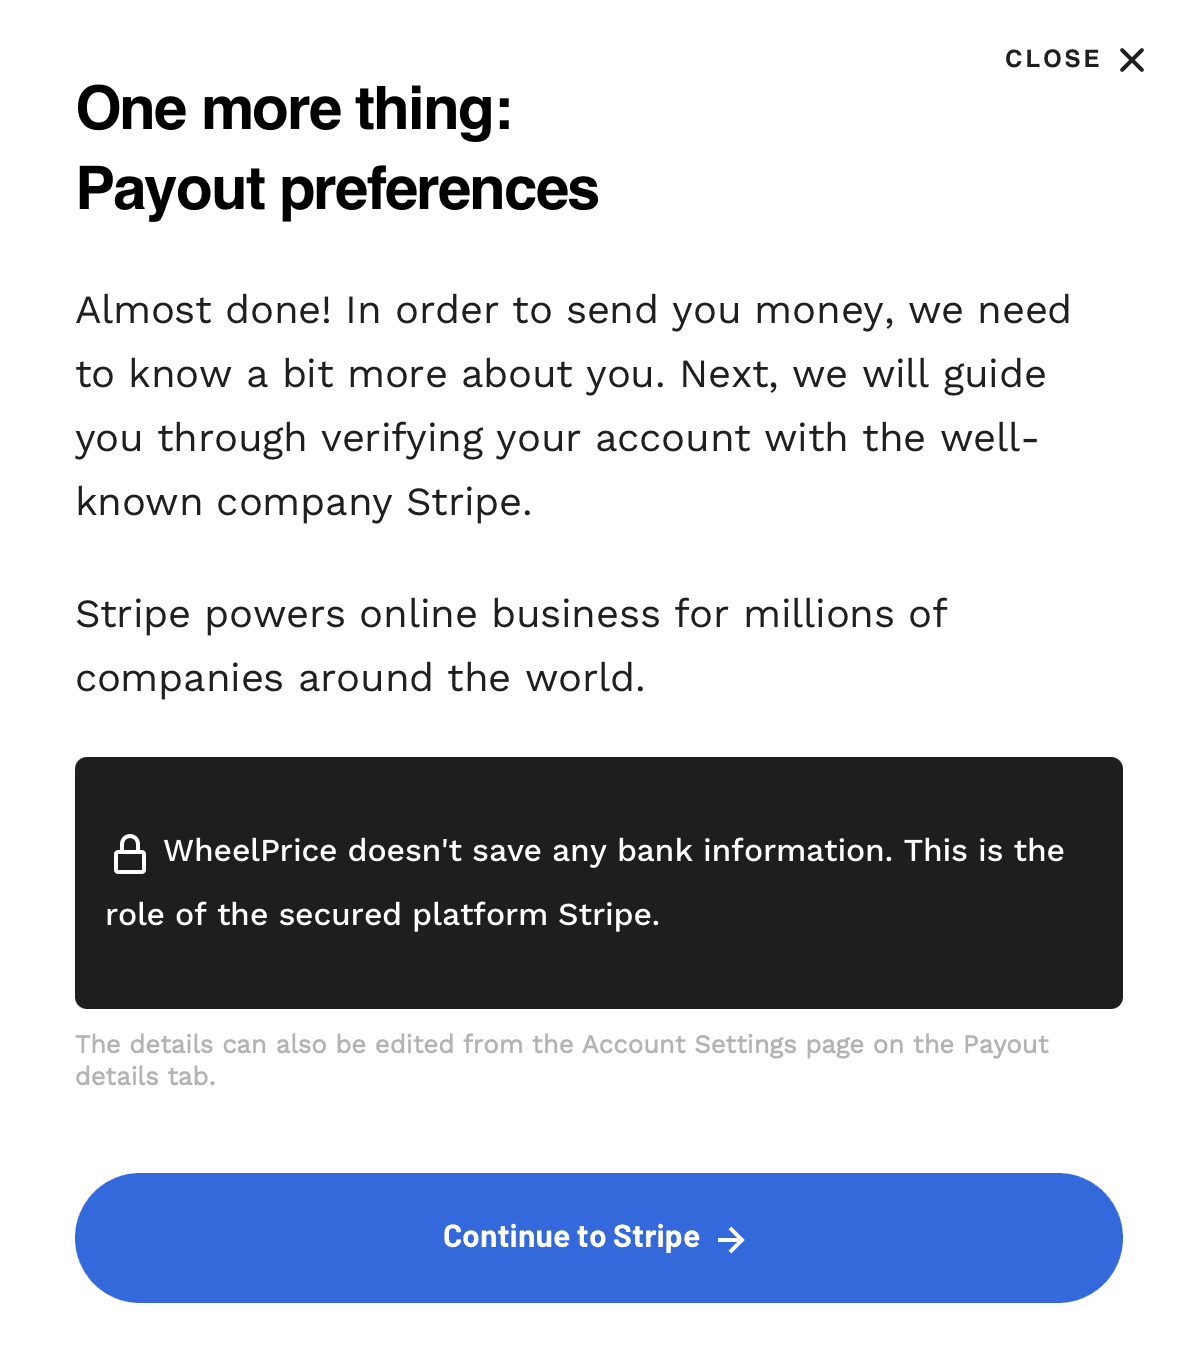Click the CLOSE label at the top right
The image size is (1200, 1372).
point(1053,58)
